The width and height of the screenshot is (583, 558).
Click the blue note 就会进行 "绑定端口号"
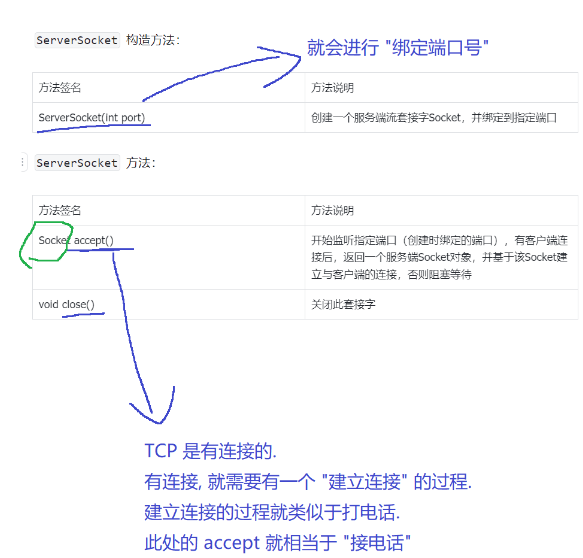coord(397,48)
